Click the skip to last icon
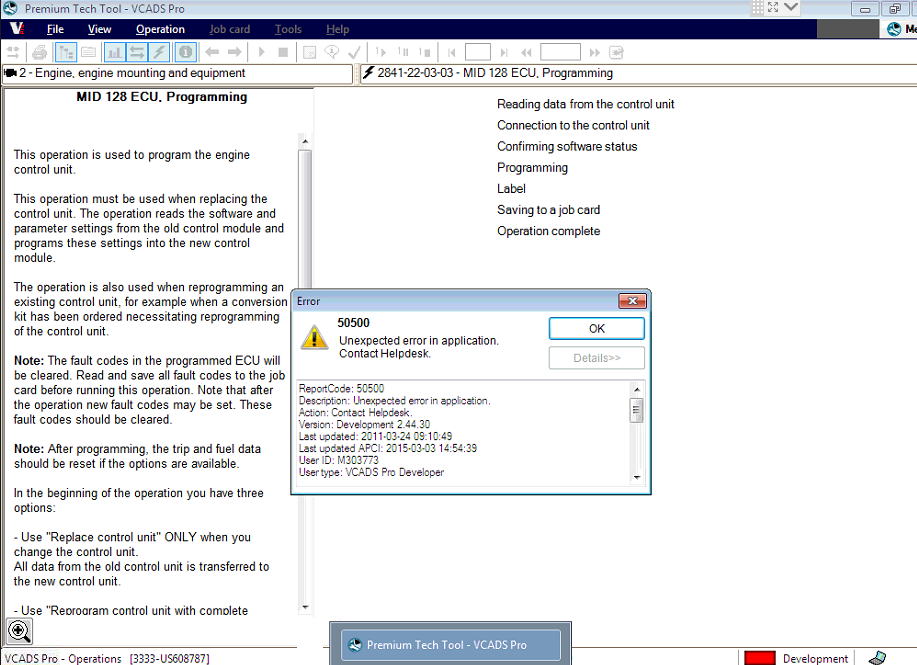 pyautogui.click(x=504, y=53)
